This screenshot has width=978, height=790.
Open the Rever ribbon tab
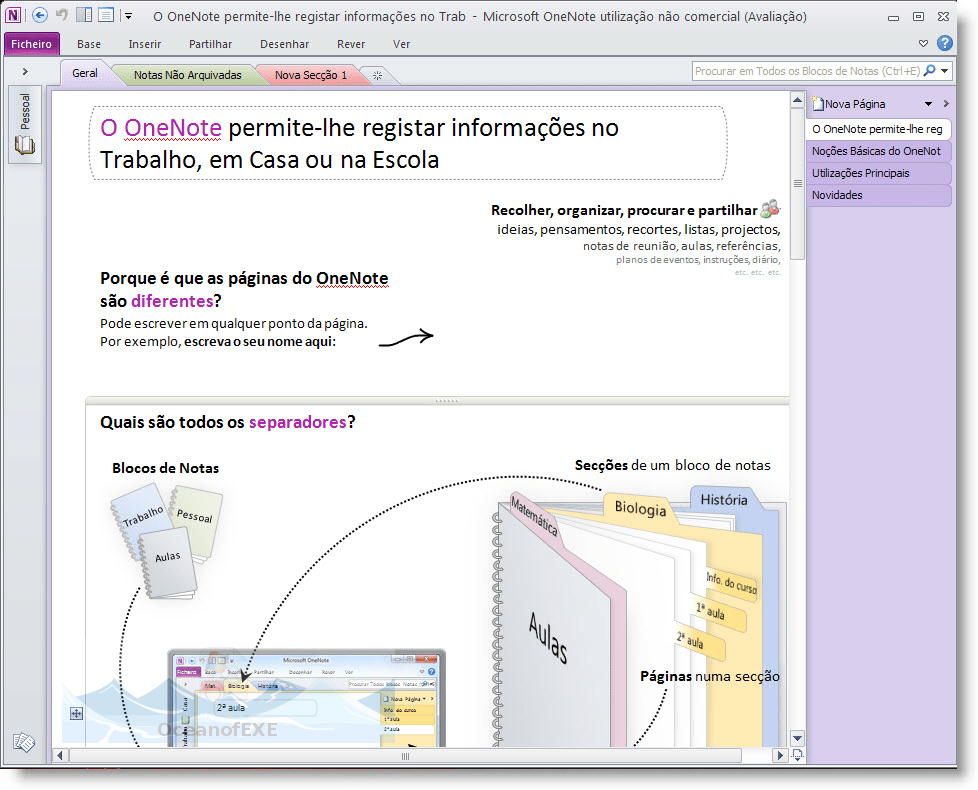(x=351, y=44)
